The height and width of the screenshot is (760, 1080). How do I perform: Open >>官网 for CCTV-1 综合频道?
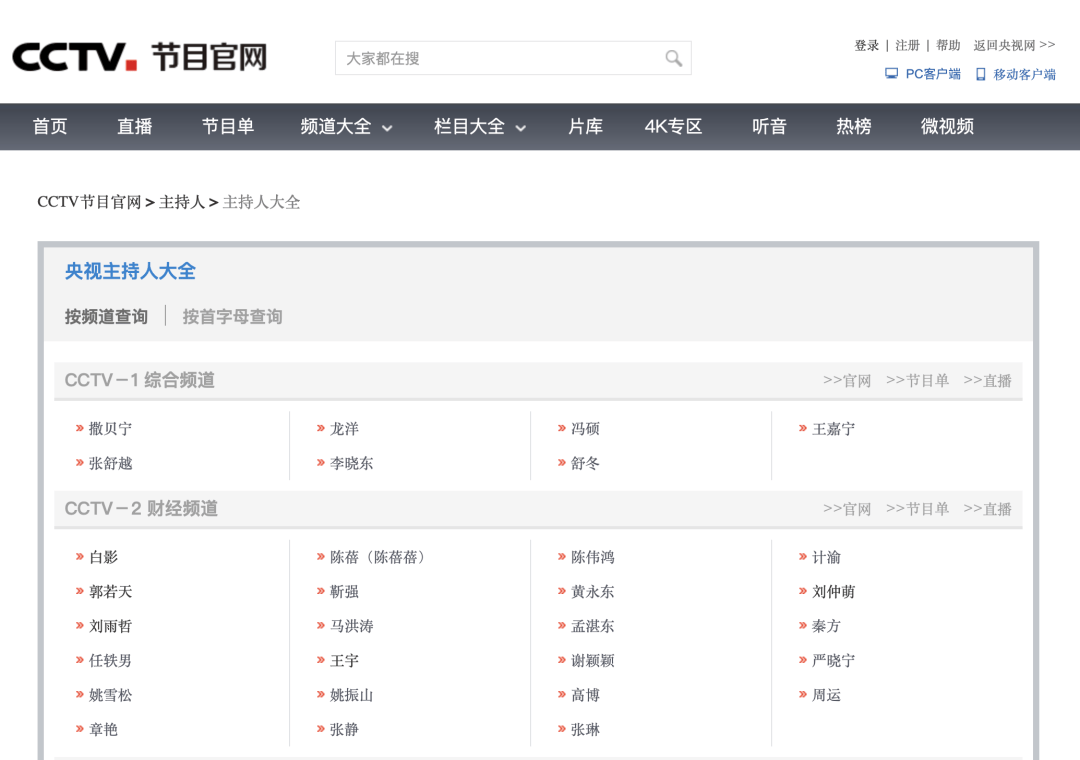(x=847, y=380)
